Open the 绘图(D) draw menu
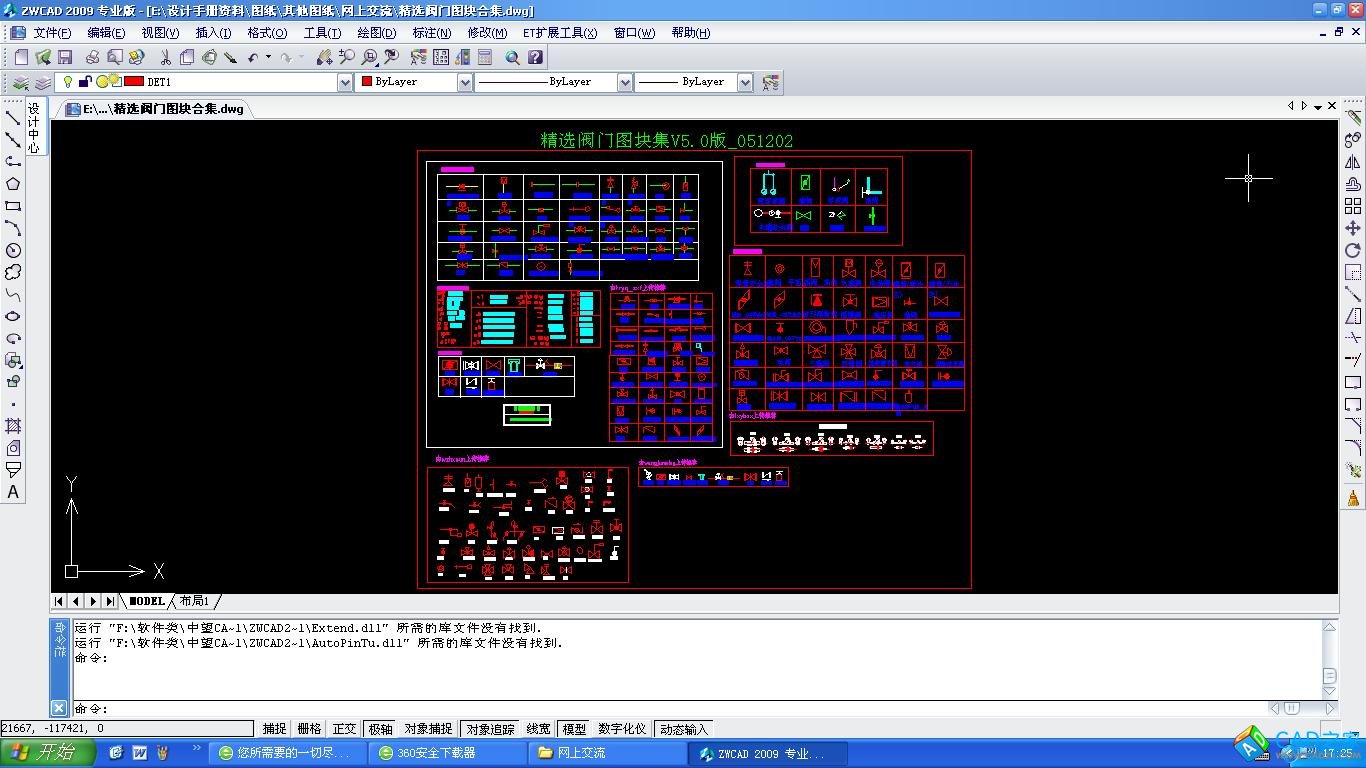 376,32
